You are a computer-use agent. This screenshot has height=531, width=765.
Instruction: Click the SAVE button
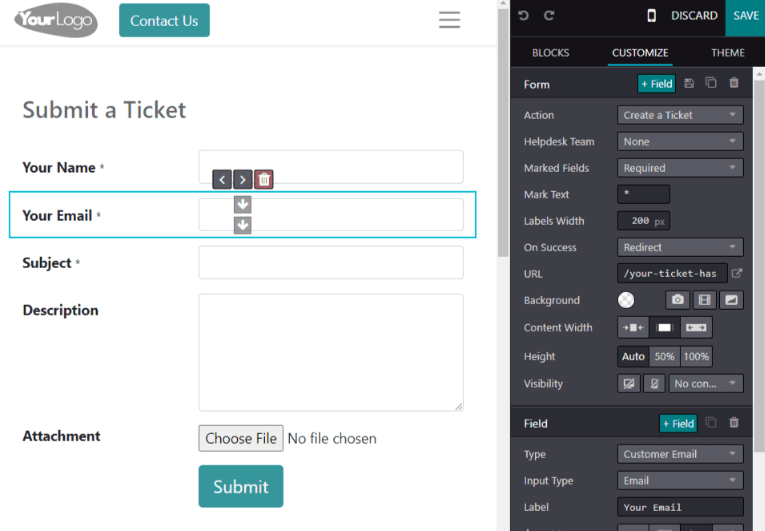coord(745,16)
